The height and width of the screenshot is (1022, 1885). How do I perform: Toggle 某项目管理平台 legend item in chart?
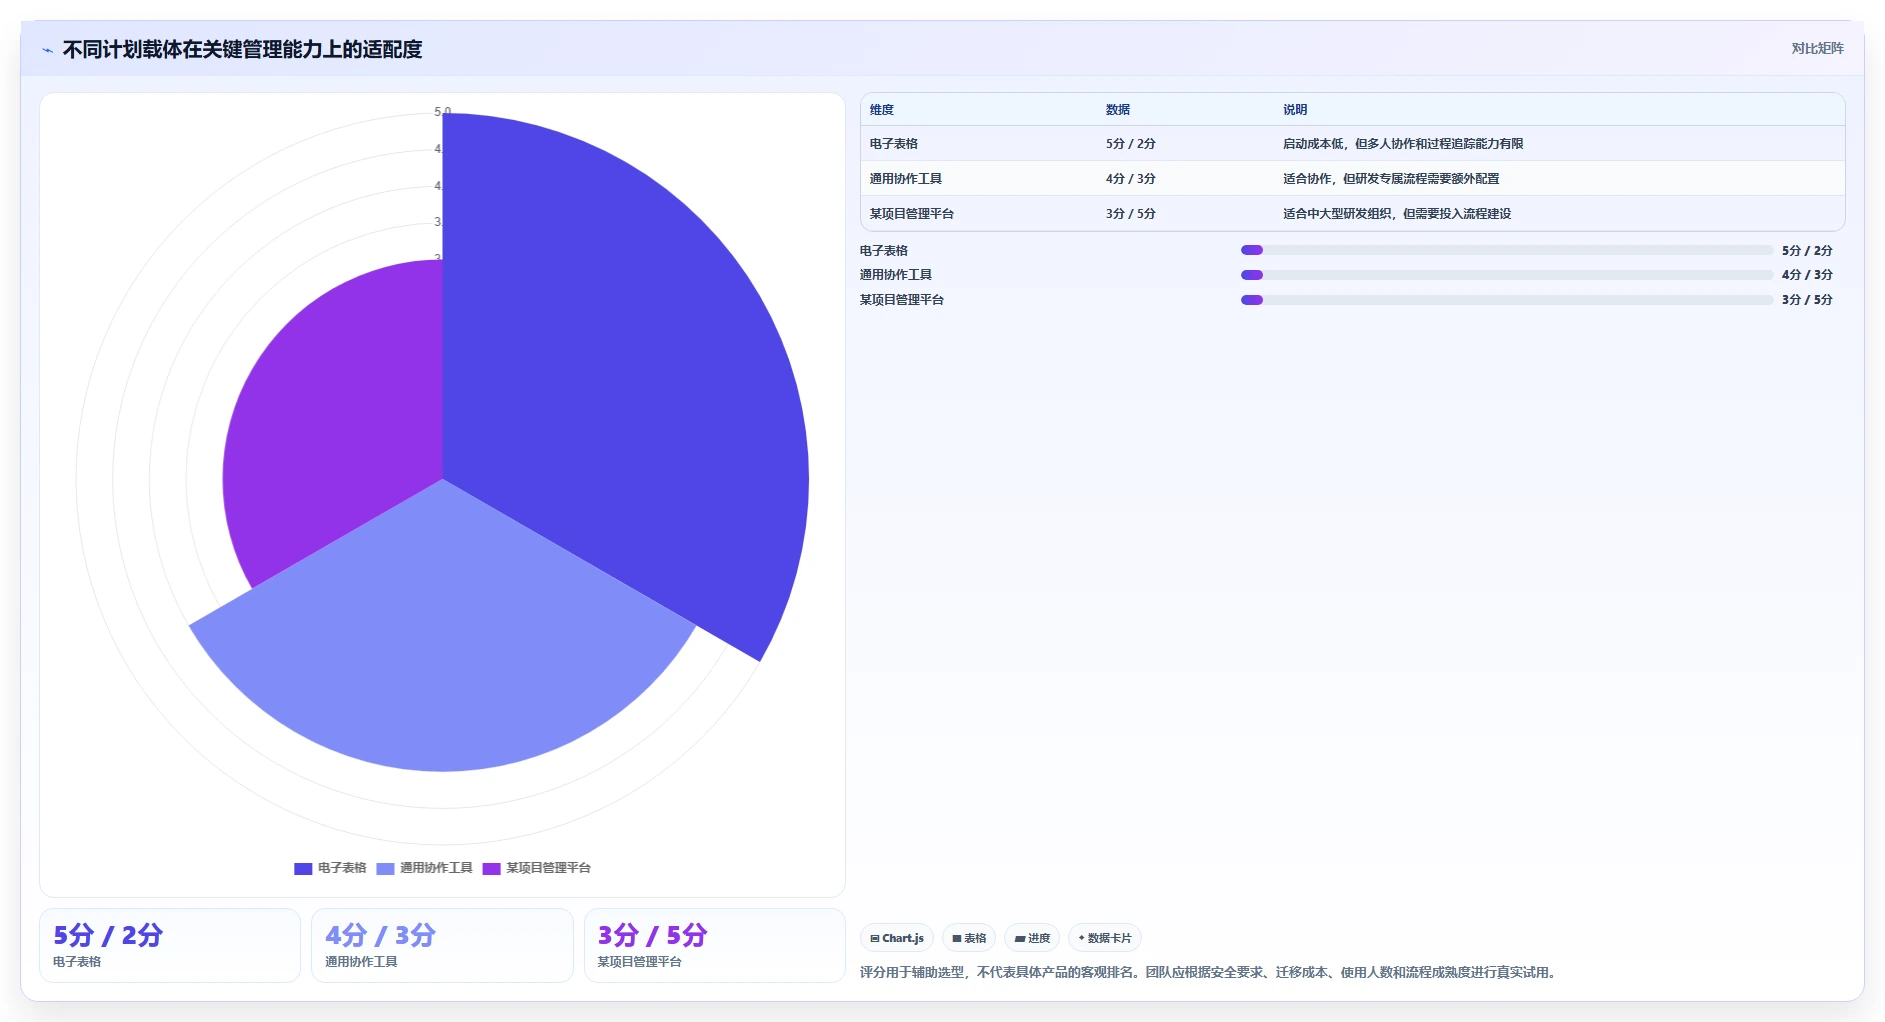point(536,868)
